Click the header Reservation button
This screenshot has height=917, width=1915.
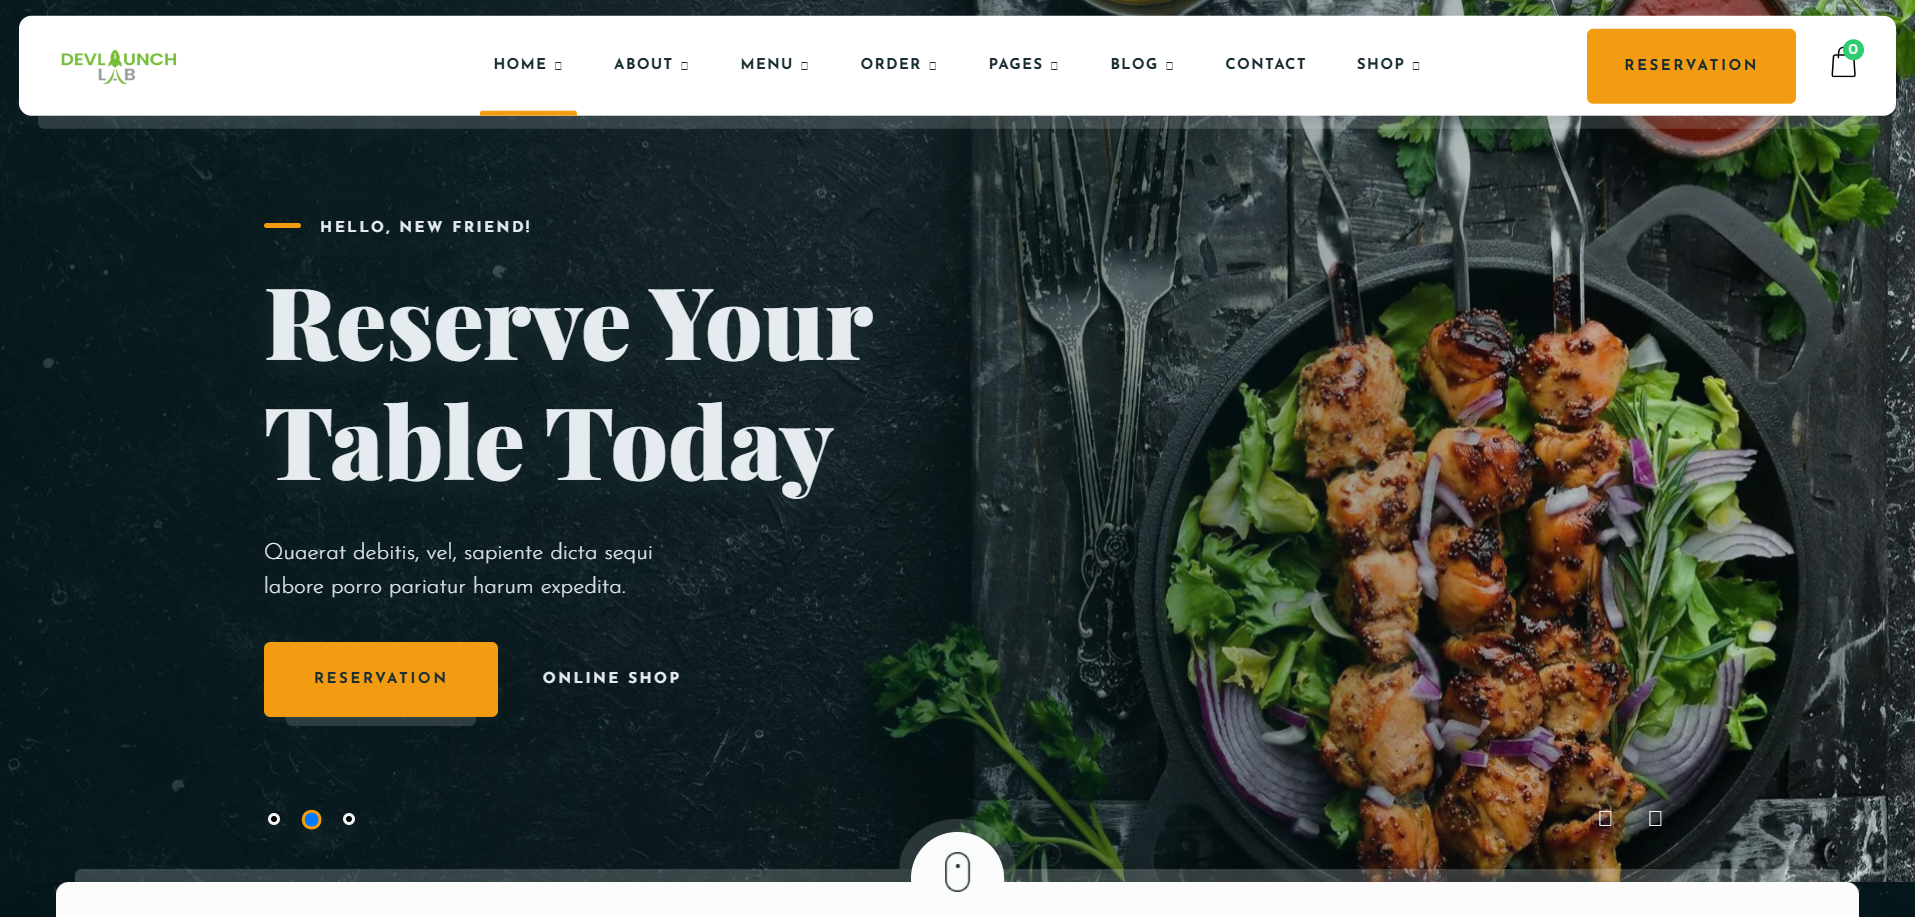point(1691,66)
